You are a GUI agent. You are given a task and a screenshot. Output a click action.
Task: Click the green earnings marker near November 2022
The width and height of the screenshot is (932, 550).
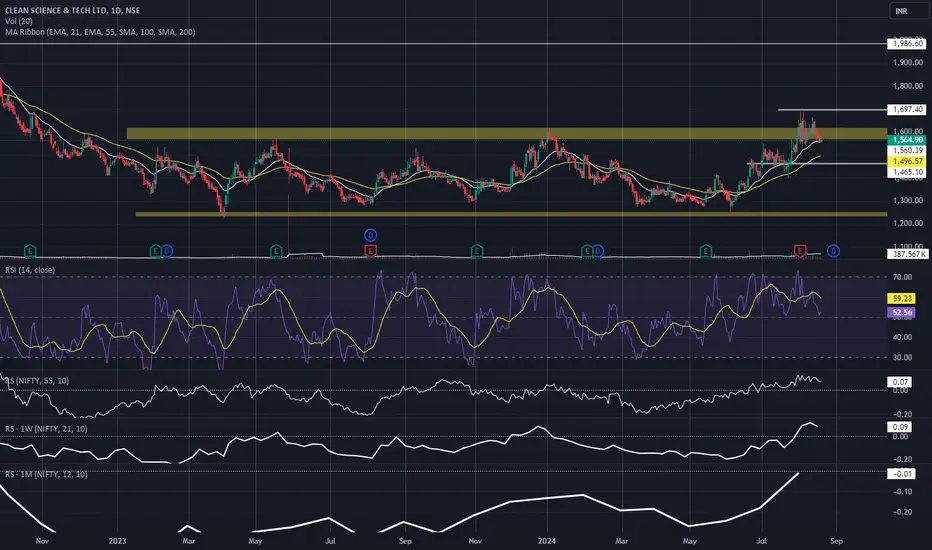[30, 252]
